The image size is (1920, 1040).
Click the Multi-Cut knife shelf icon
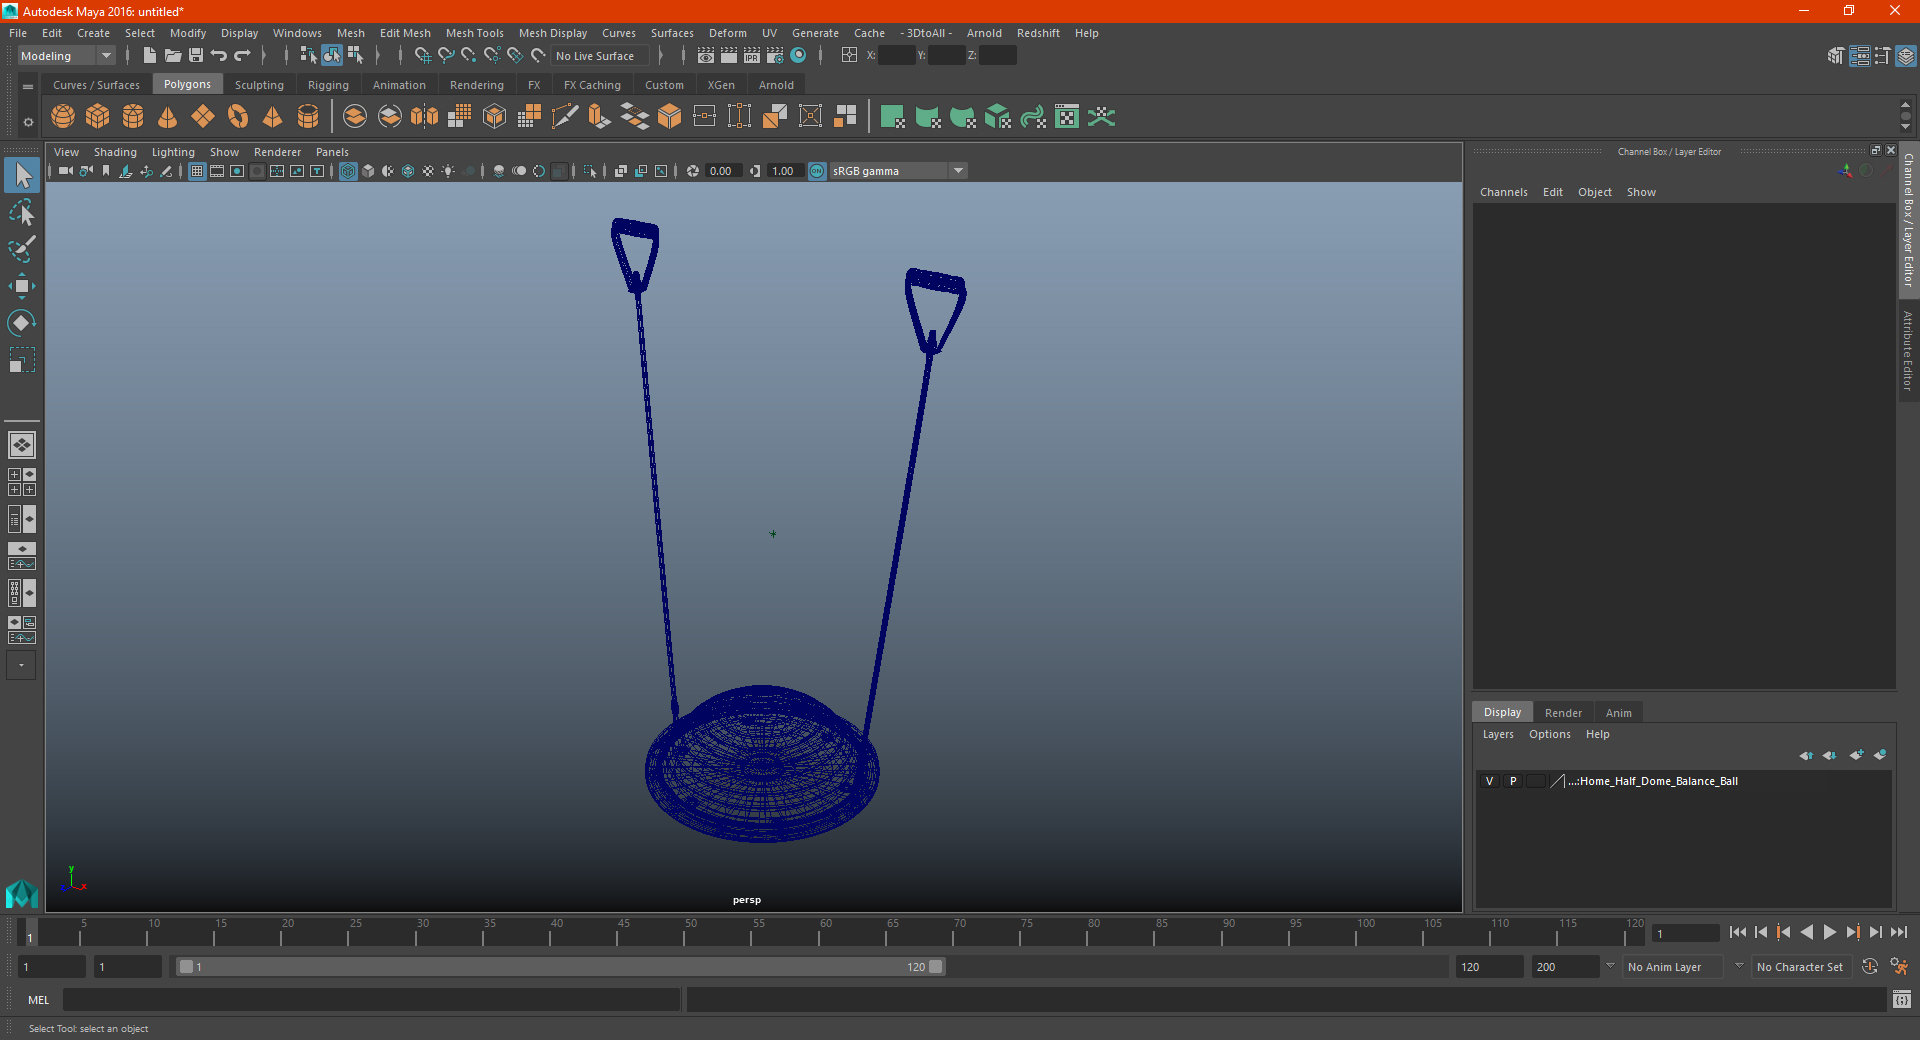tap(565, 117)
